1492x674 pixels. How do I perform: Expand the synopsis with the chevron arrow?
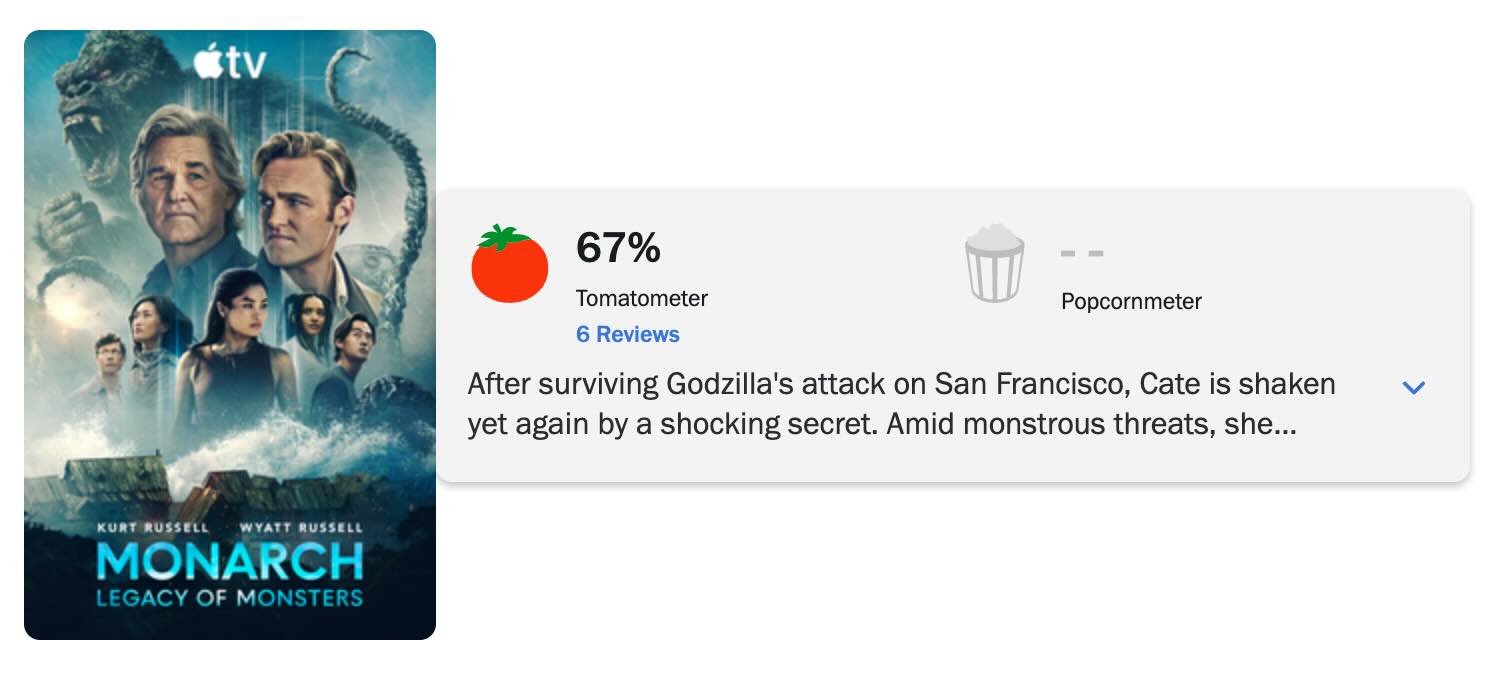pyautogui.click(x=1413, y=387)
